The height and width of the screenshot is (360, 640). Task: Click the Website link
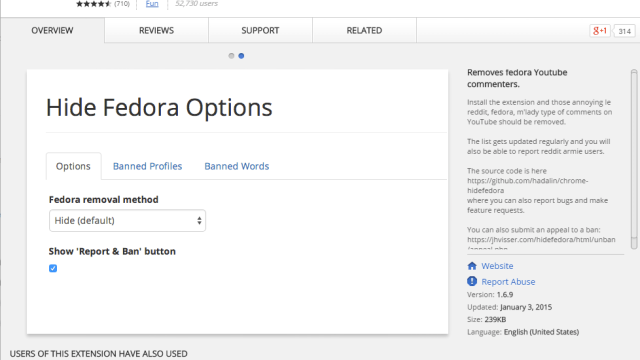[497, 266]
